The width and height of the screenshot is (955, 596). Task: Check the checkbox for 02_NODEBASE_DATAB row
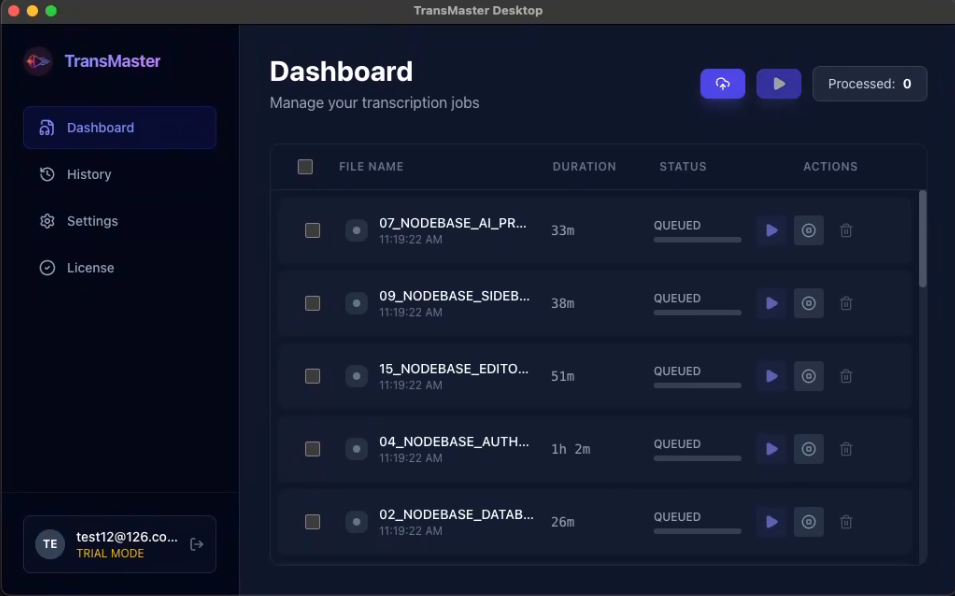(312, 522)
